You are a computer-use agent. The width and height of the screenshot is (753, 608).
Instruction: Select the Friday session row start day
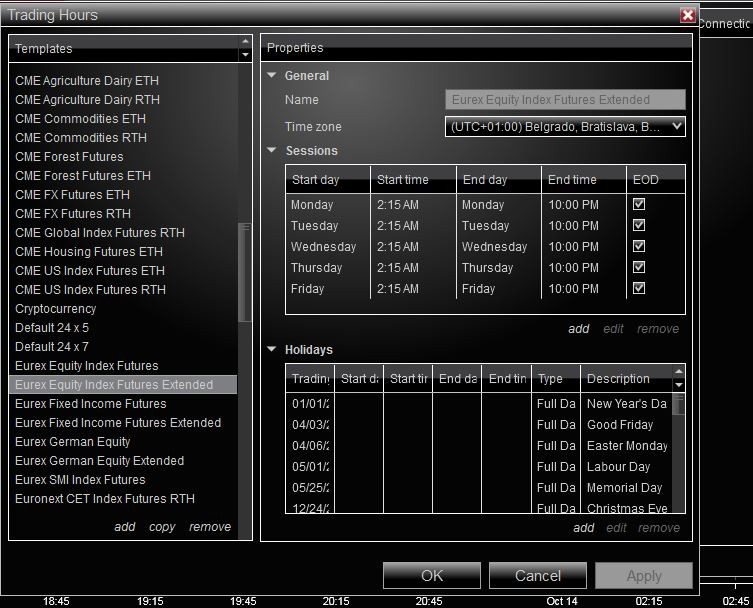click(x=307, y=289)
